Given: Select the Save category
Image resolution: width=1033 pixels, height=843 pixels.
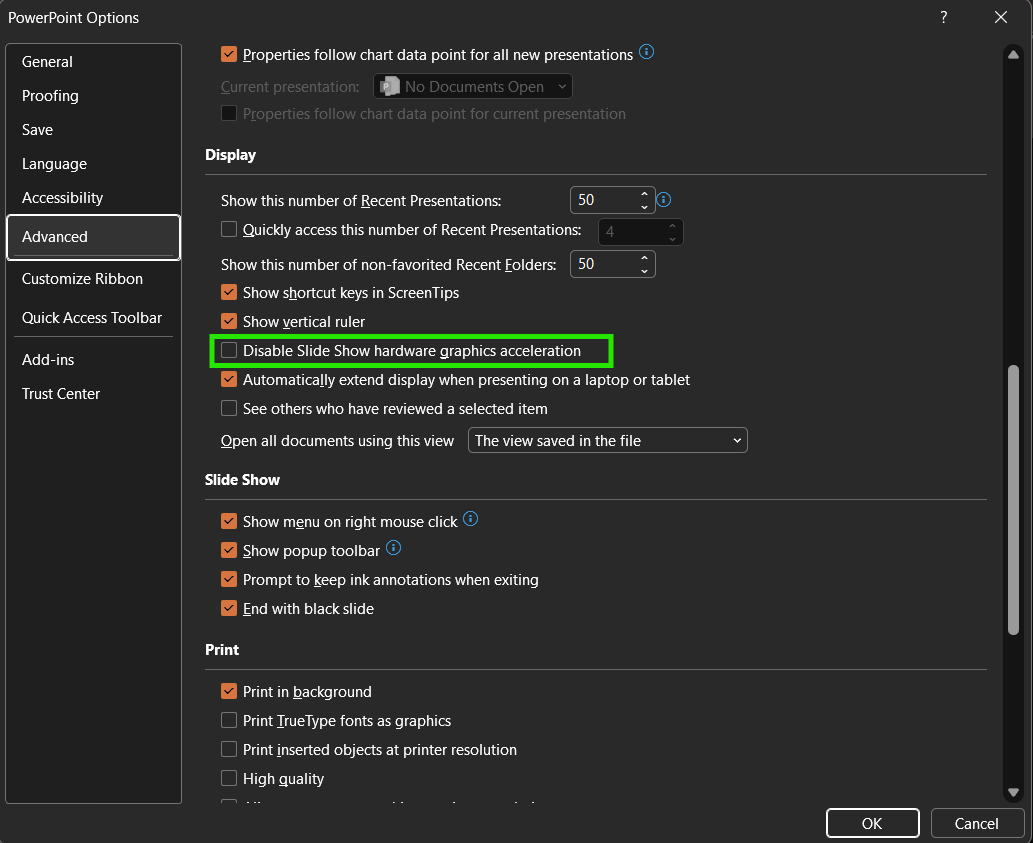Looking at the screenshot, I should tap(94, 130).
